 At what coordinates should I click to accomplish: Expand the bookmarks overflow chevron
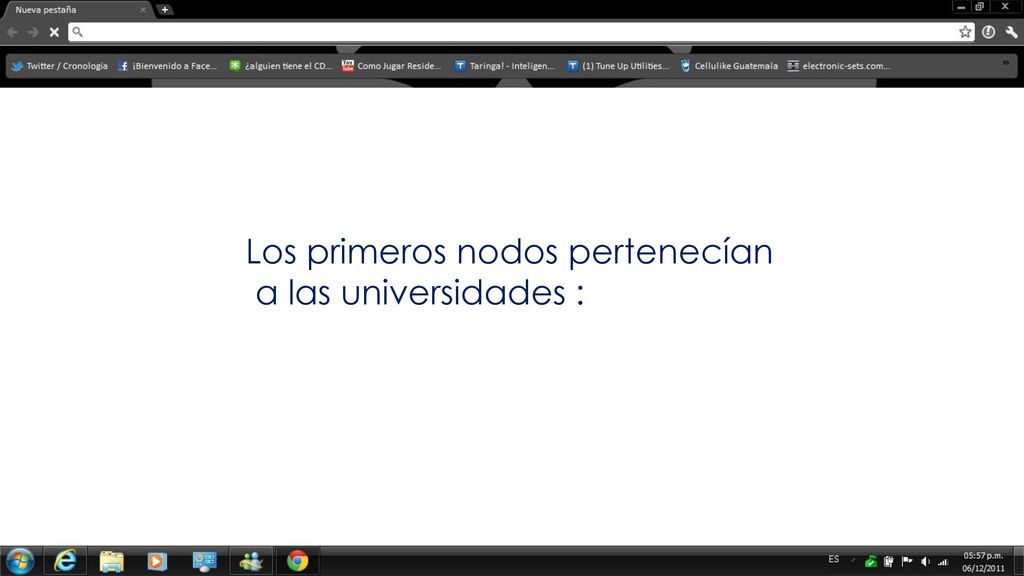tap(1006, 63)
